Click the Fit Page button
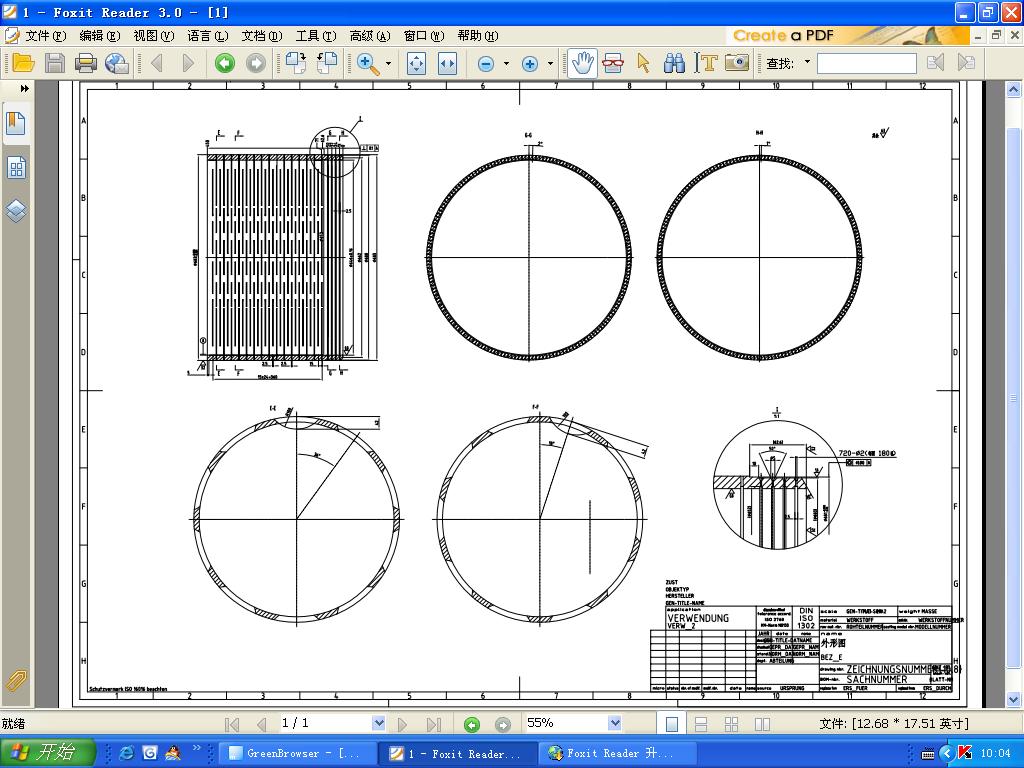 pos(416,63)
